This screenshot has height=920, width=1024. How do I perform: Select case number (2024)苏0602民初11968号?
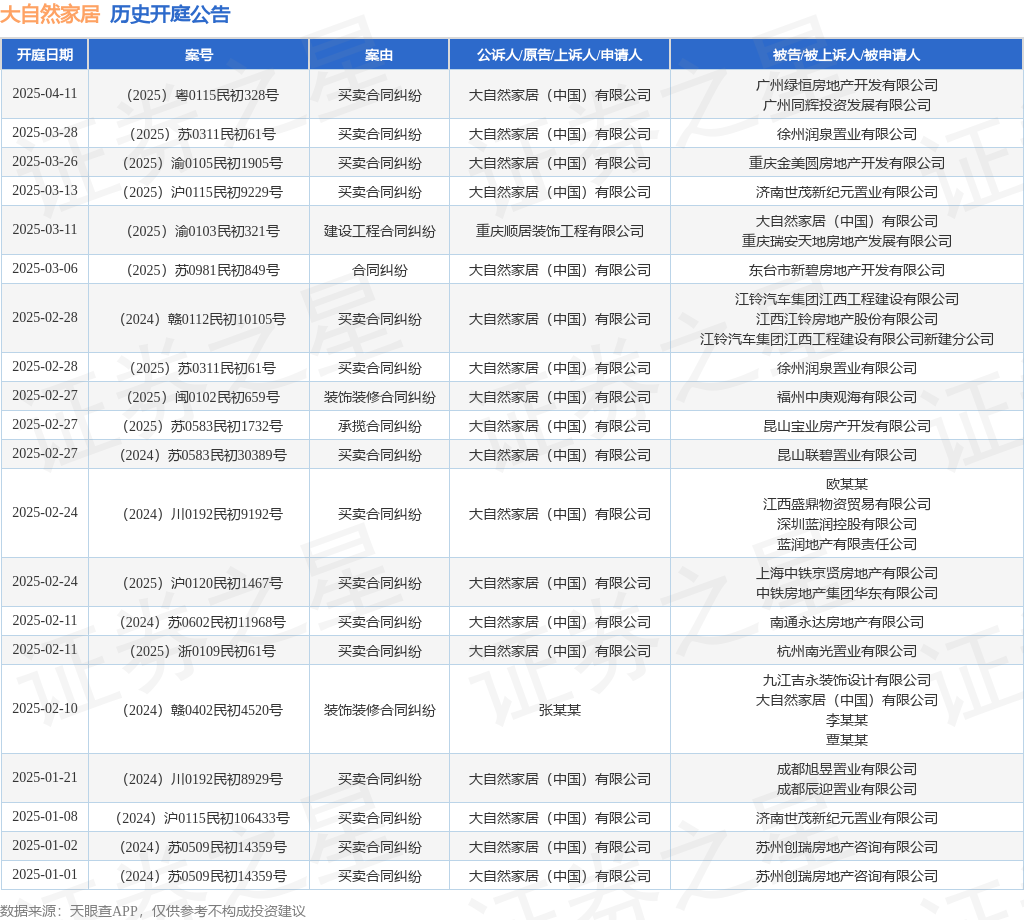(x=202, y=622)
